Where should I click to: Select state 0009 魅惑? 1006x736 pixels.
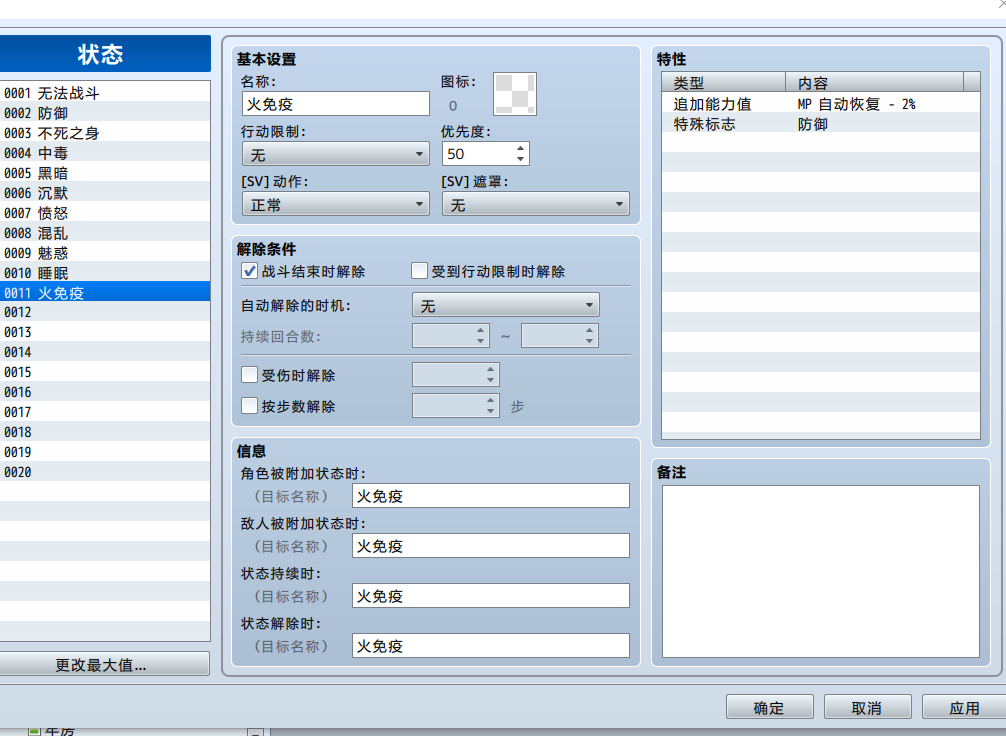[105, 253]
